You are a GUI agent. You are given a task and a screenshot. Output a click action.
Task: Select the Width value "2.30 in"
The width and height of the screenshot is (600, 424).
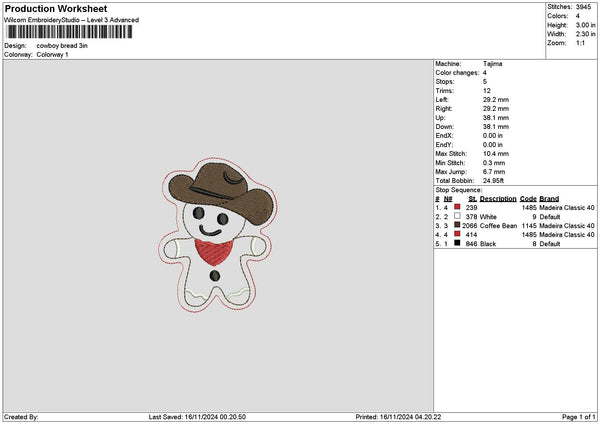click(x=585, y=34)
